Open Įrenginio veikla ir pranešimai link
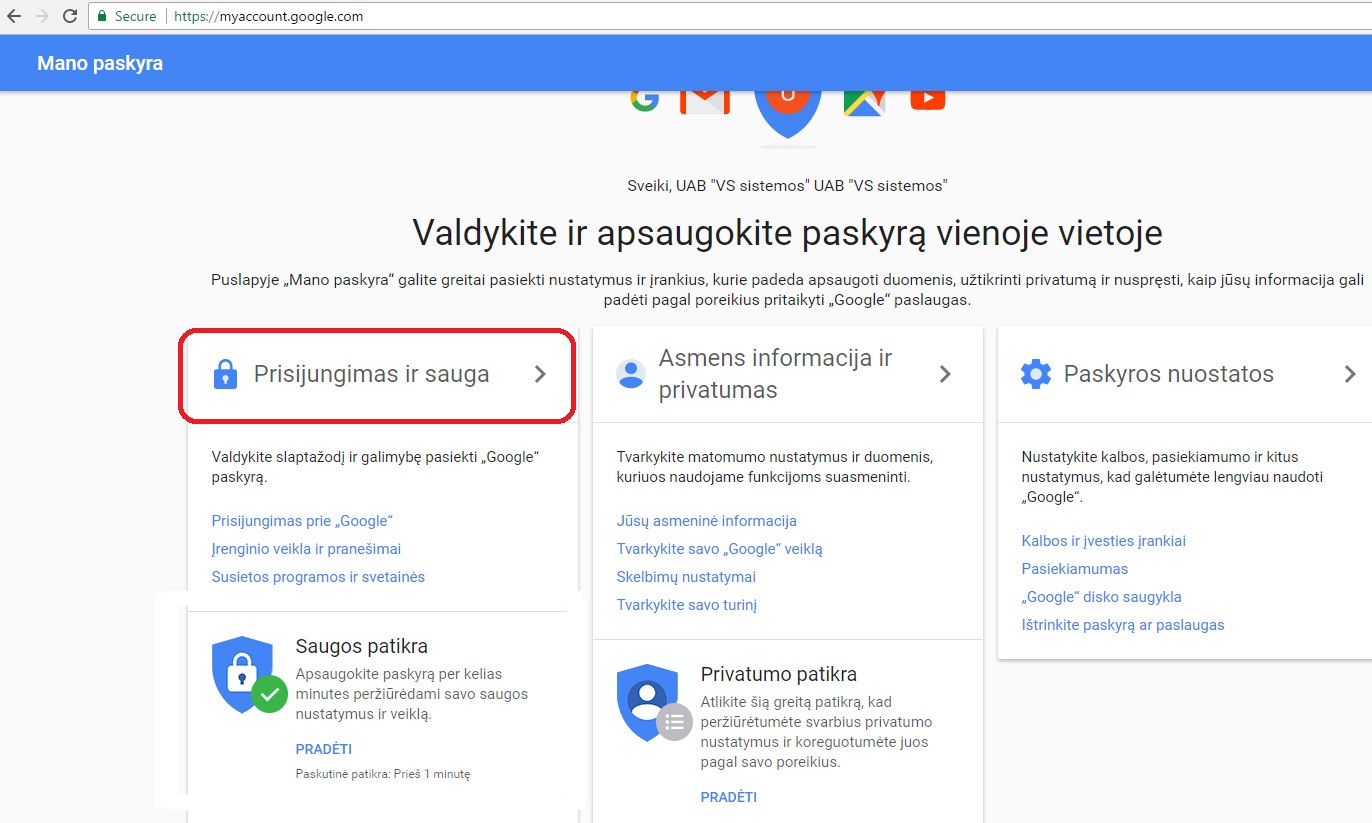This screenshot has width=1372, height=823. click(306, 549)
